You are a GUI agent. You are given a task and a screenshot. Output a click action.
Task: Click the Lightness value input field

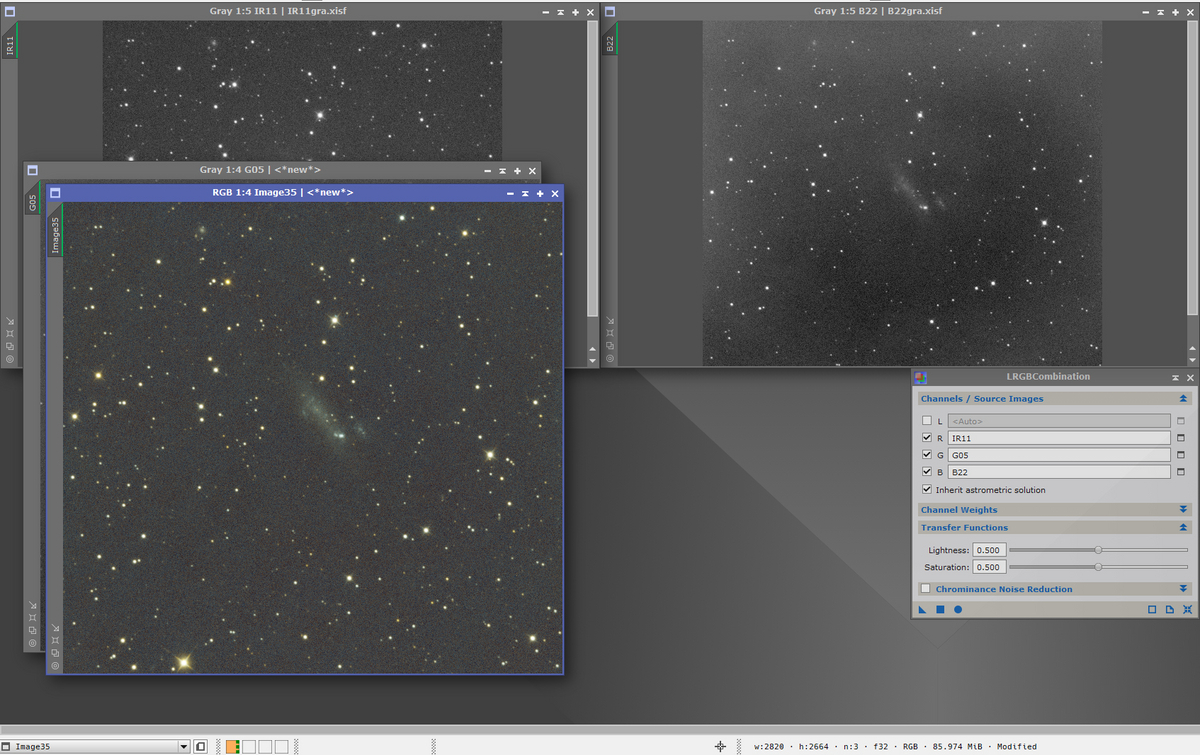point(988,550)
